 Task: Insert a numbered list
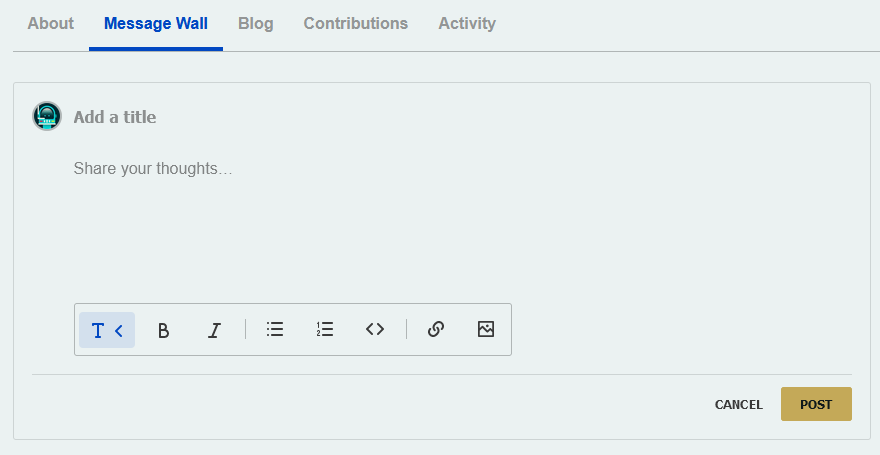tap(325, 329)
